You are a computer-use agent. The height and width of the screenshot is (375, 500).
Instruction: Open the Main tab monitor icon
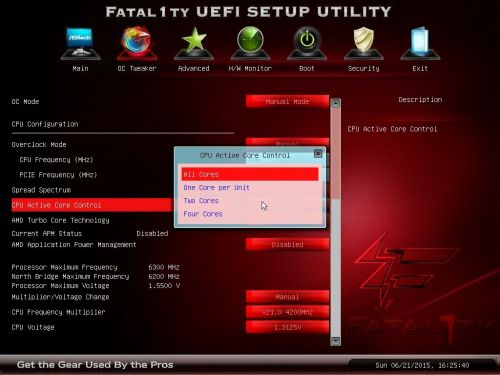tap(80, 43)
